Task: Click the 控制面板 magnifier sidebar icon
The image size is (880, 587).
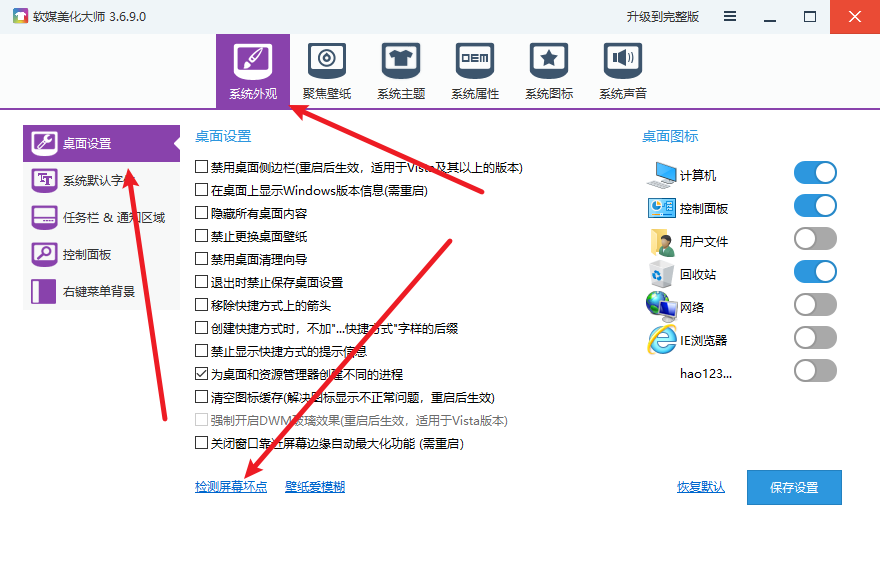Action: [44, 254]
